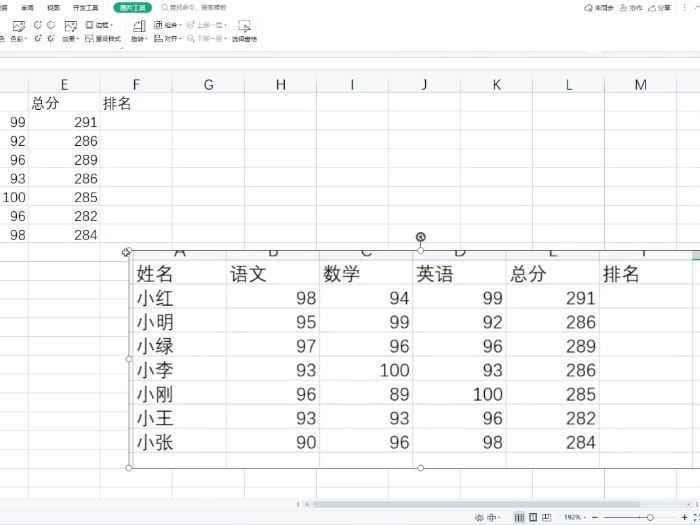
Task: Decrease picture brightness with the lower-right sun icon
Action: (x=51, y=38)
